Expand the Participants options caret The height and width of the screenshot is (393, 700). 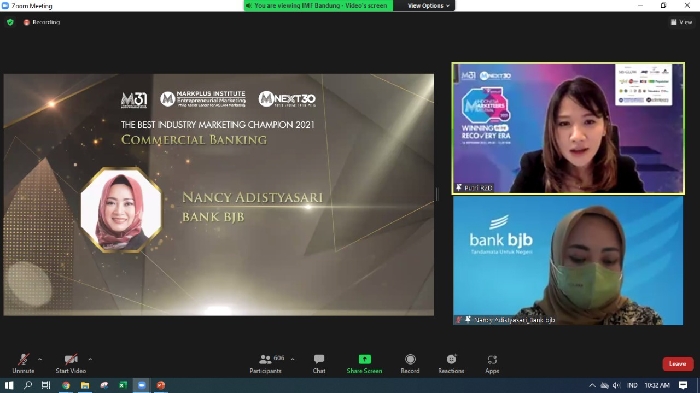(x=292, y=359)
